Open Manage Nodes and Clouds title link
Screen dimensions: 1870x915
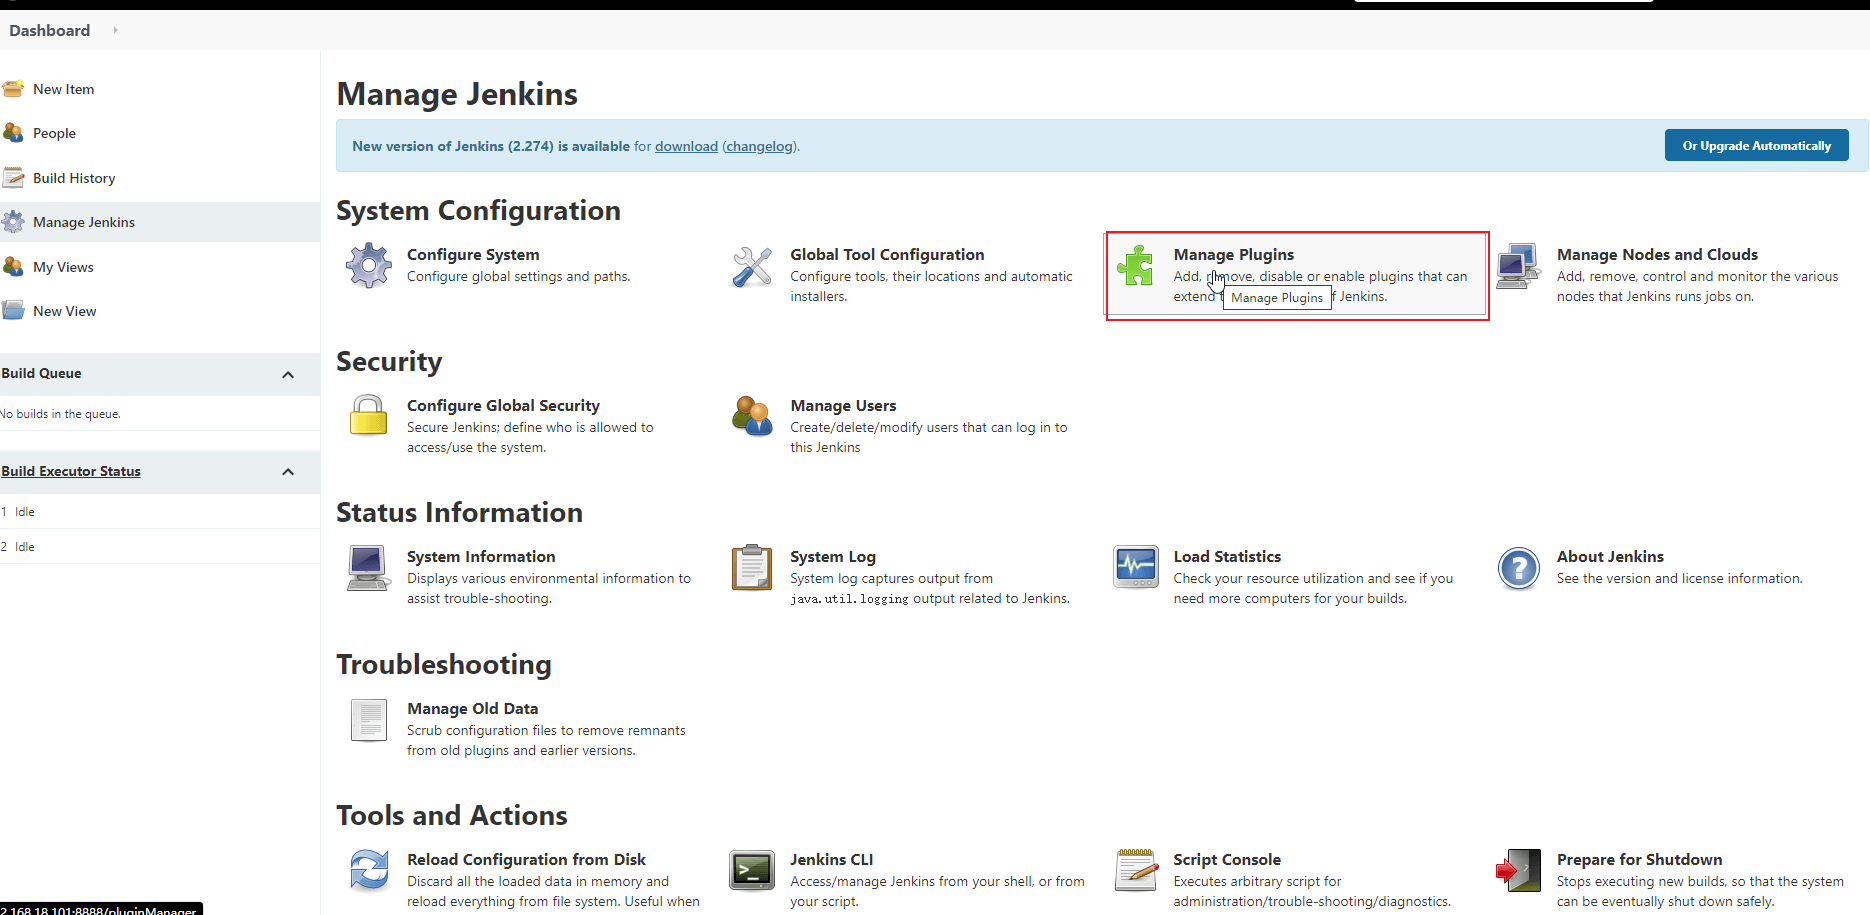point(1657,254)
